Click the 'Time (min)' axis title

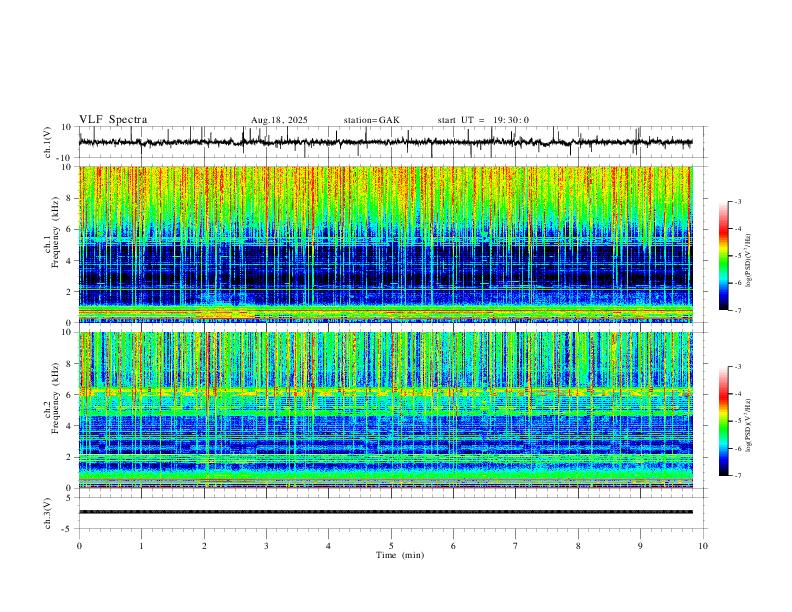click(x=400, y=555)
